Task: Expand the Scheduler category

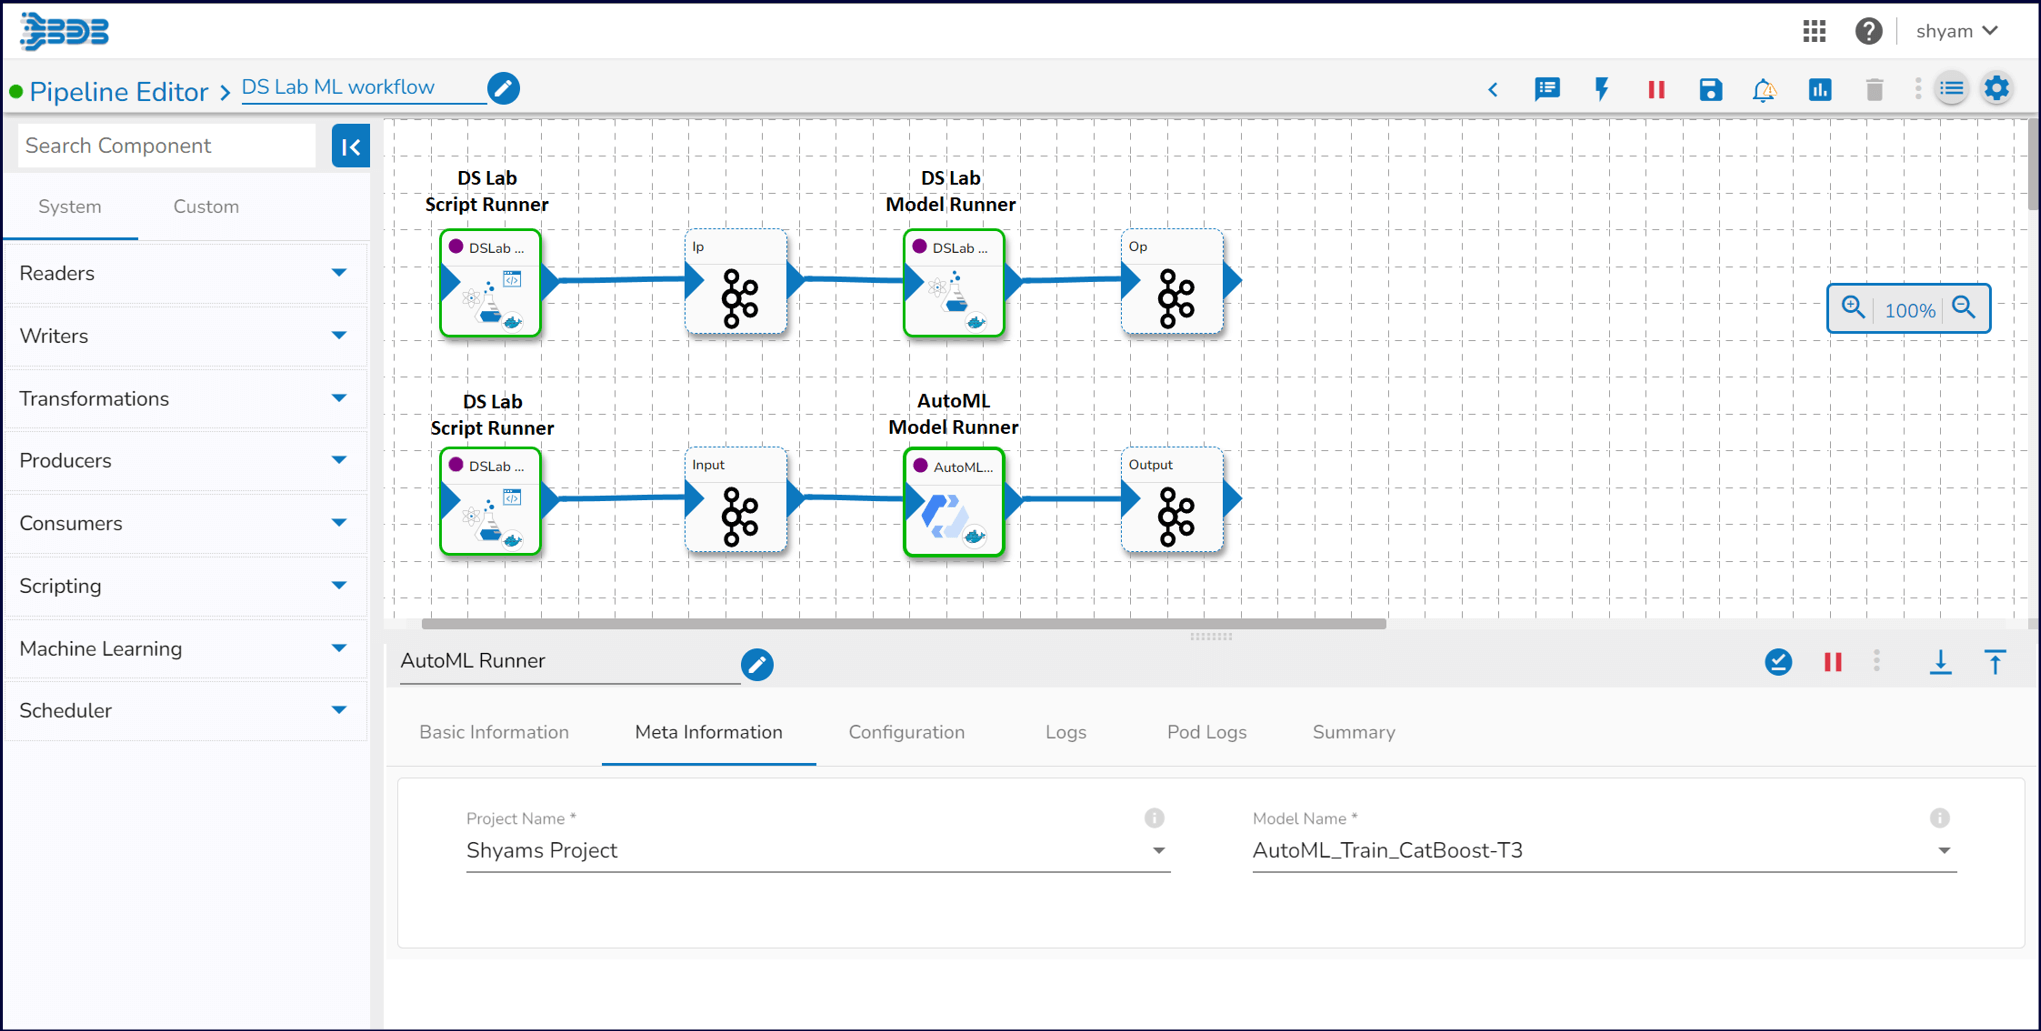Action: point(185,710)
